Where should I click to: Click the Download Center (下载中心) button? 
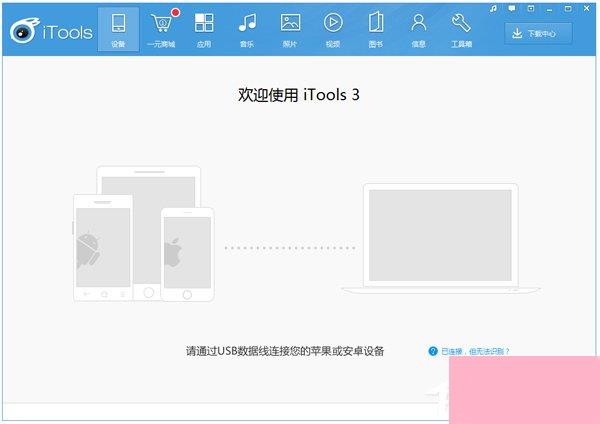click(538, 34)
